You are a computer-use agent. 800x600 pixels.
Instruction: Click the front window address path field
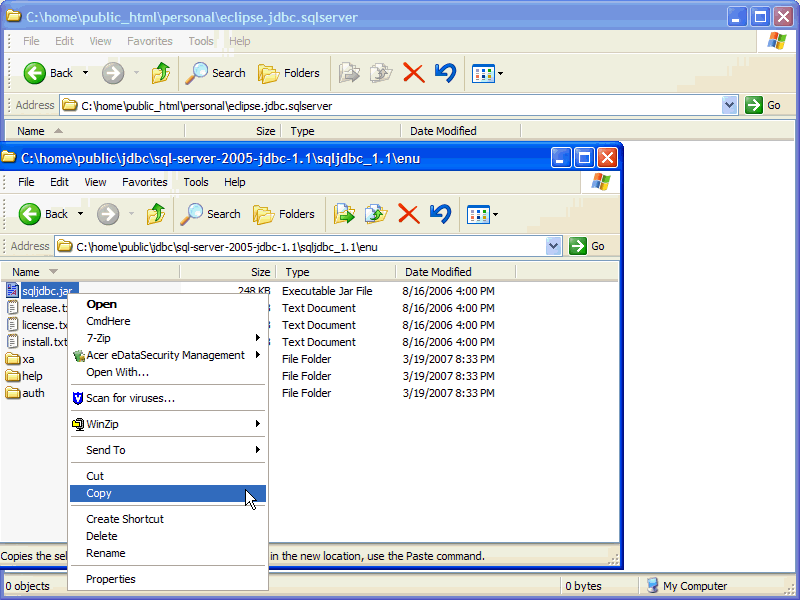tap(300, 246)
